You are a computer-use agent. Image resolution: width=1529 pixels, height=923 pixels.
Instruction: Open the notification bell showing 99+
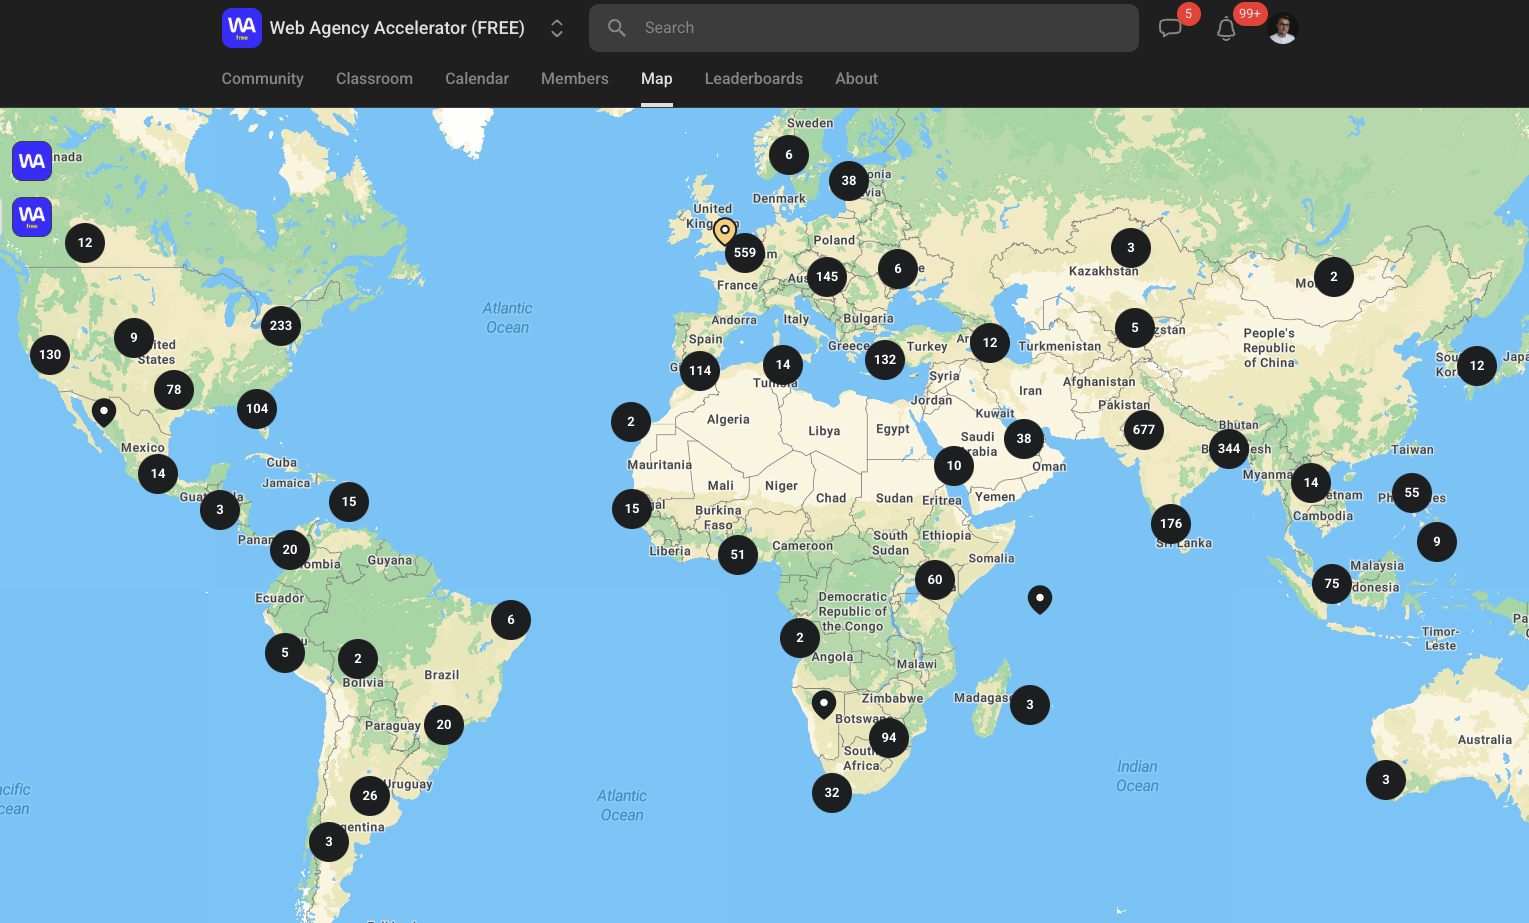1226,28
